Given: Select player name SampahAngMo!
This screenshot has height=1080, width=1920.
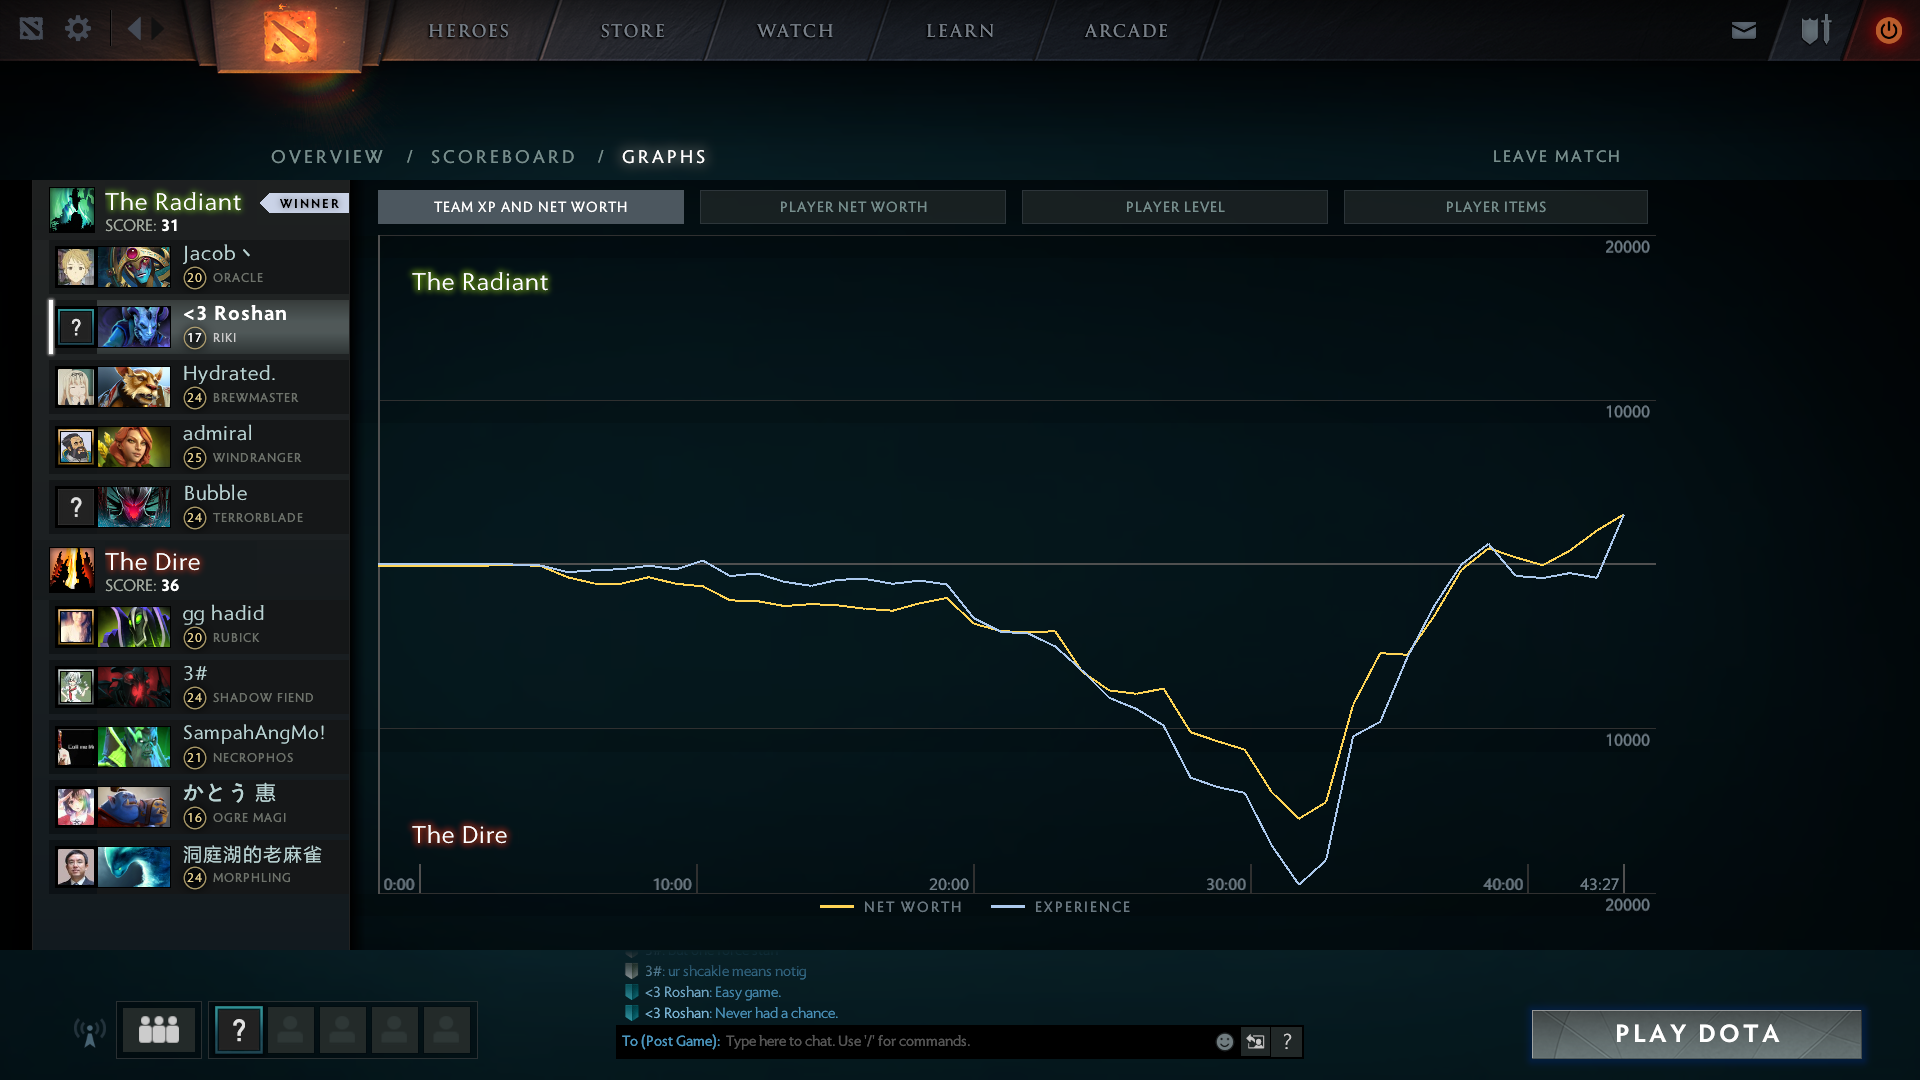Looking at the screenshot, I should [x=254, y=733].
